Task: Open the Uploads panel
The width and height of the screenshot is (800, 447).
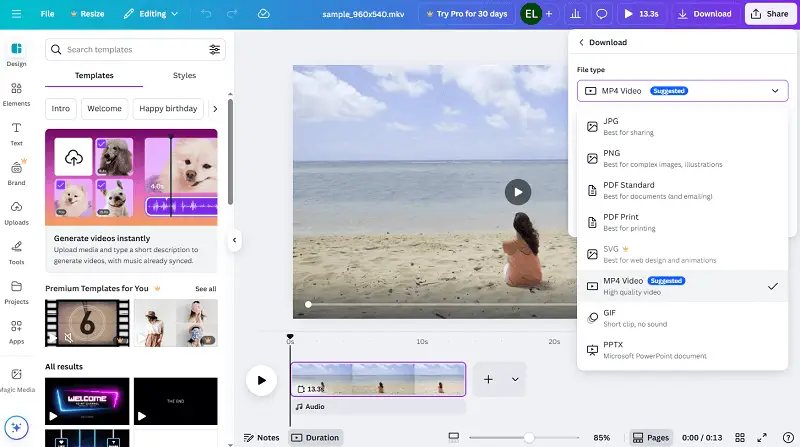Action: click(16, 212)
